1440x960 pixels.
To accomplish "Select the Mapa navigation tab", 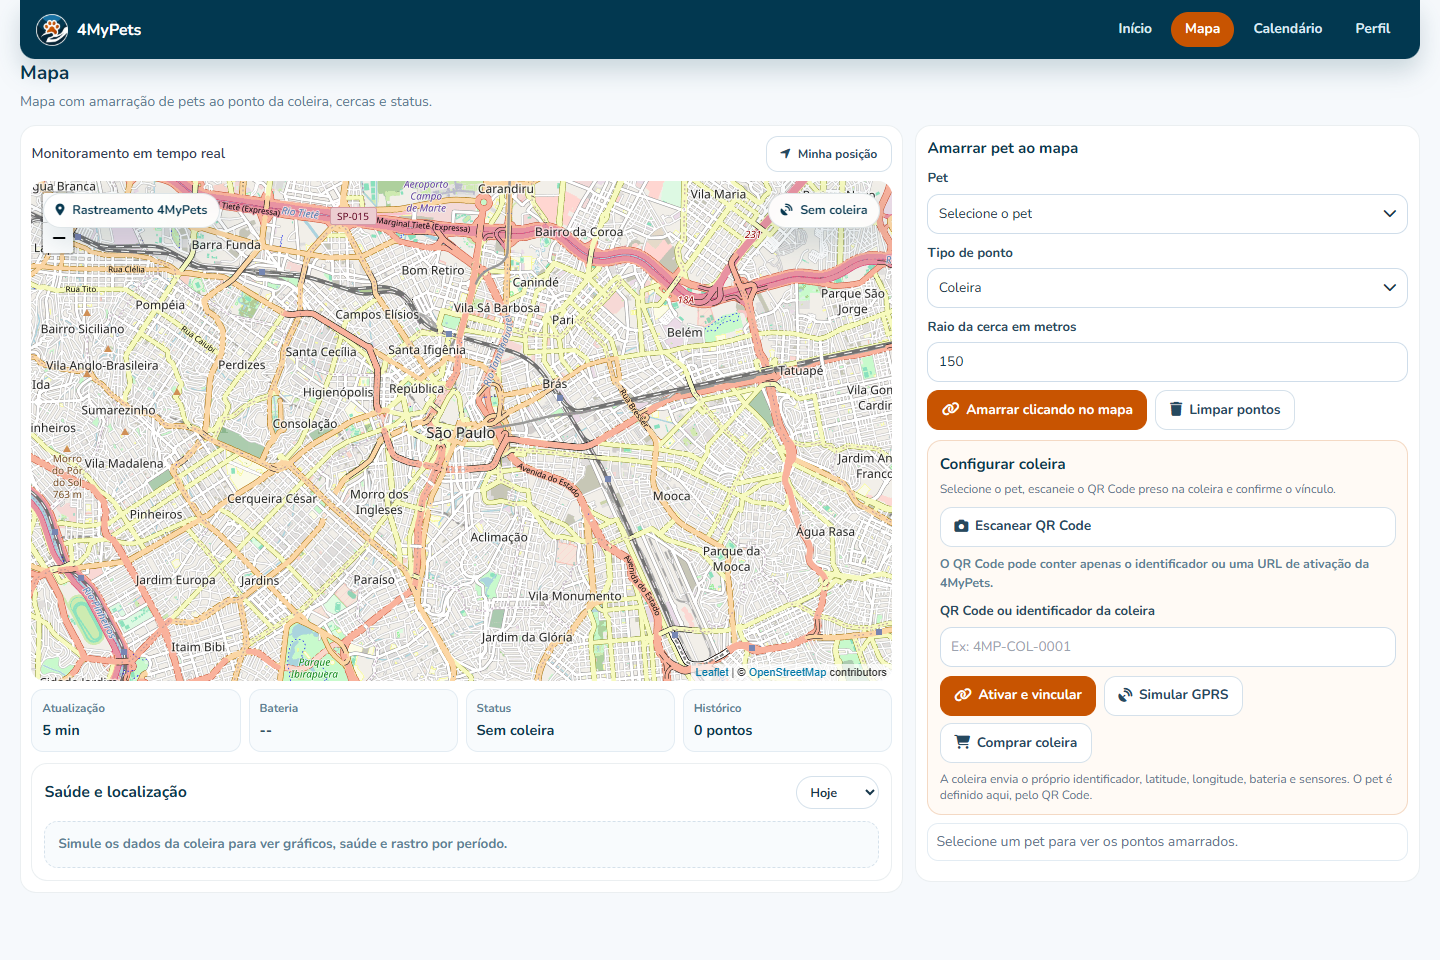I will point(1202,29).
